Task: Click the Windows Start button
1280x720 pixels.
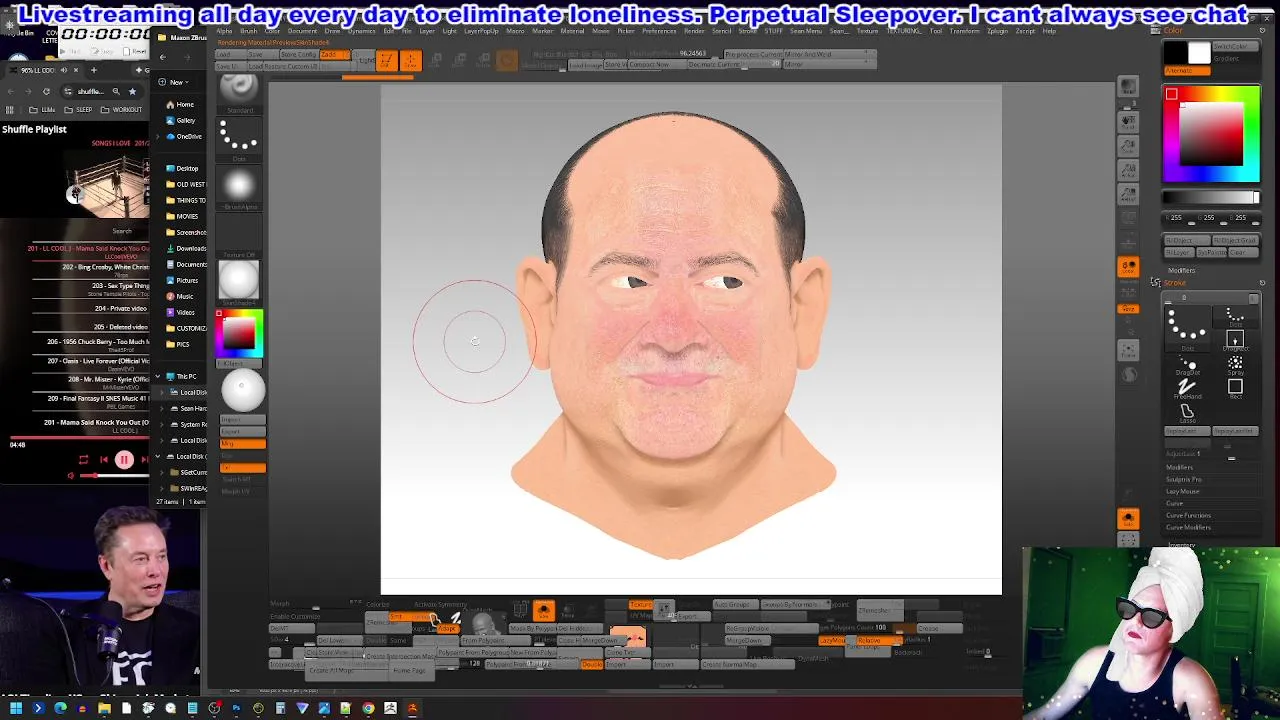Action: point(16,708)
